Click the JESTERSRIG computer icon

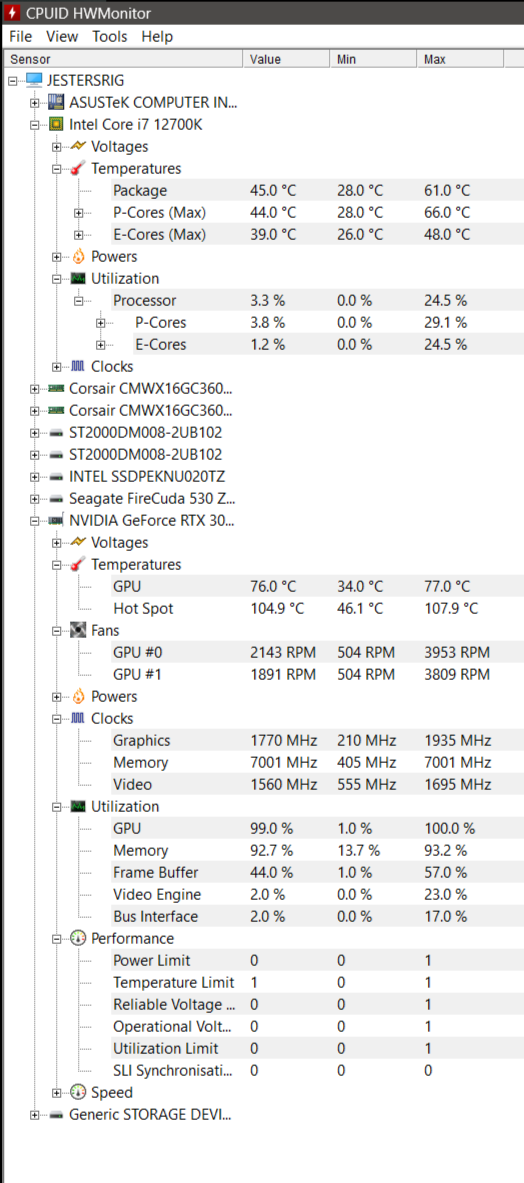(x=34, y=81)
